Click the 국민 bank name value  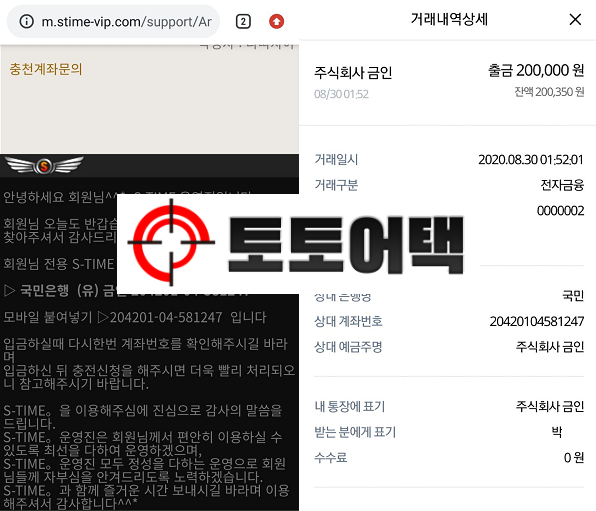[573, 296]
